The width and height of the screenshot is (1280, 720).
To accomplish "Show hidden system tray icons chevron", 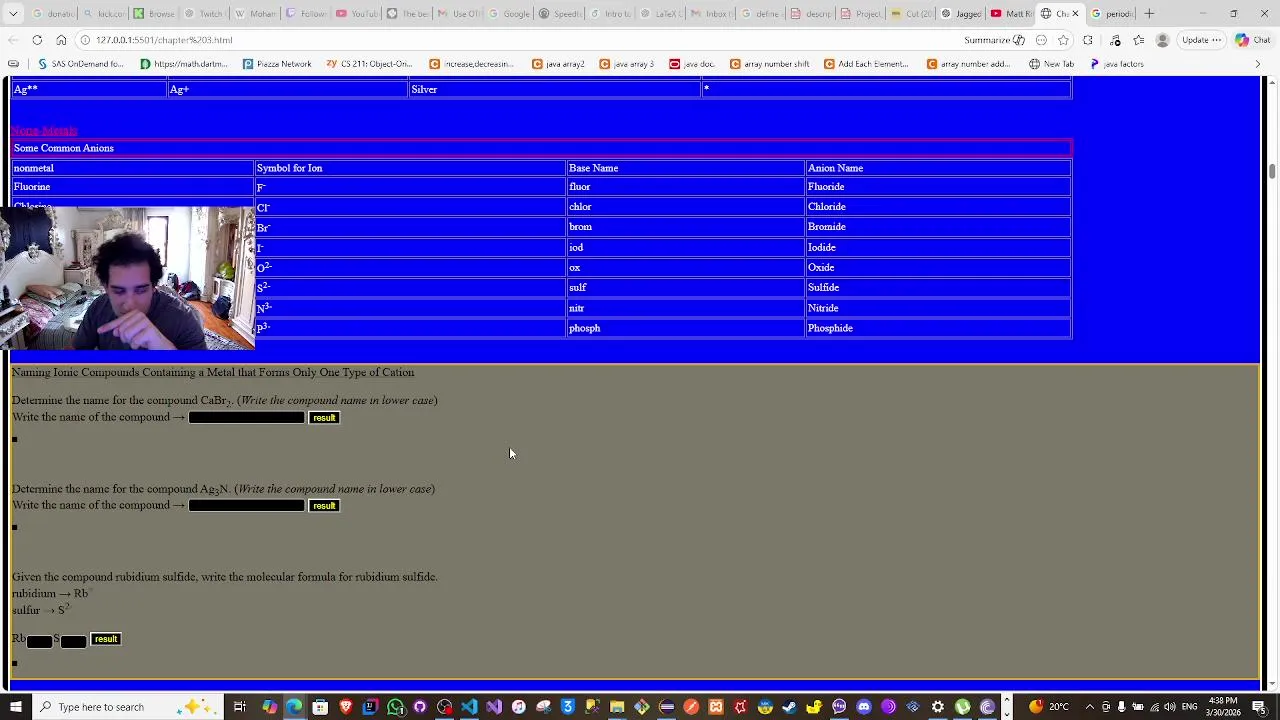I will pyautogui.click(x=1090, y=707).
